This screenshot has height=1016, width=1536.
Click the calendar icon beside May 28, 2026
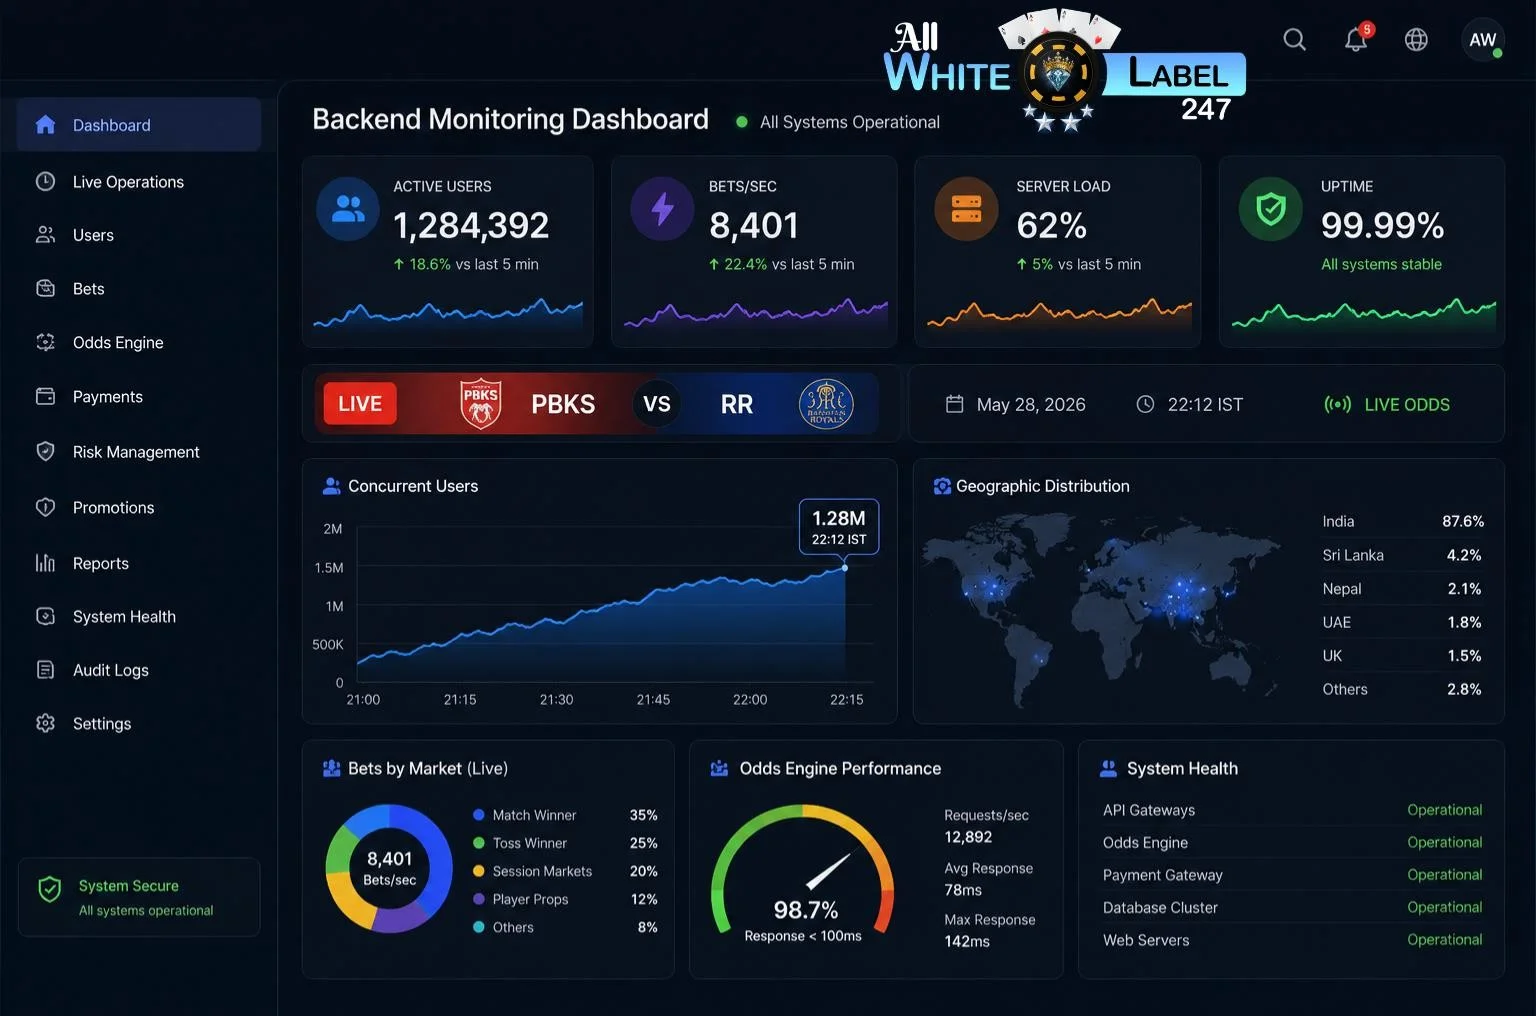[x=955, y=404]
